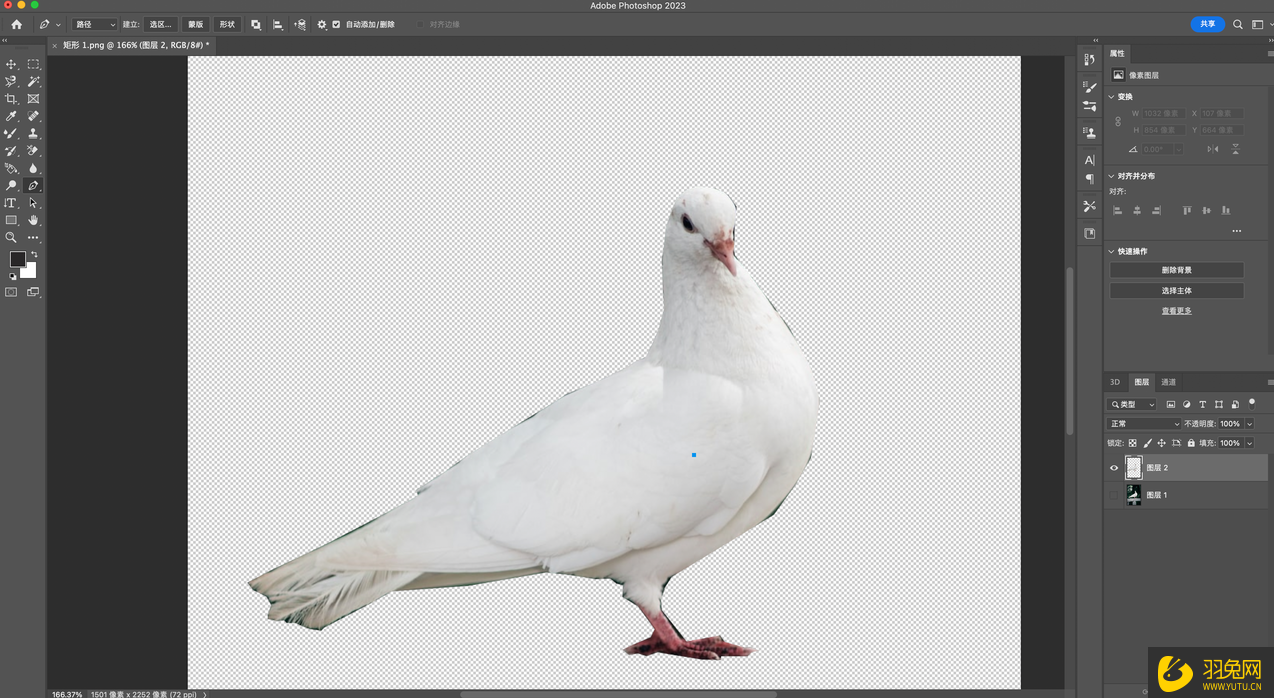Open path operations in options bar

pyautogui.click(x=256, y=24)
